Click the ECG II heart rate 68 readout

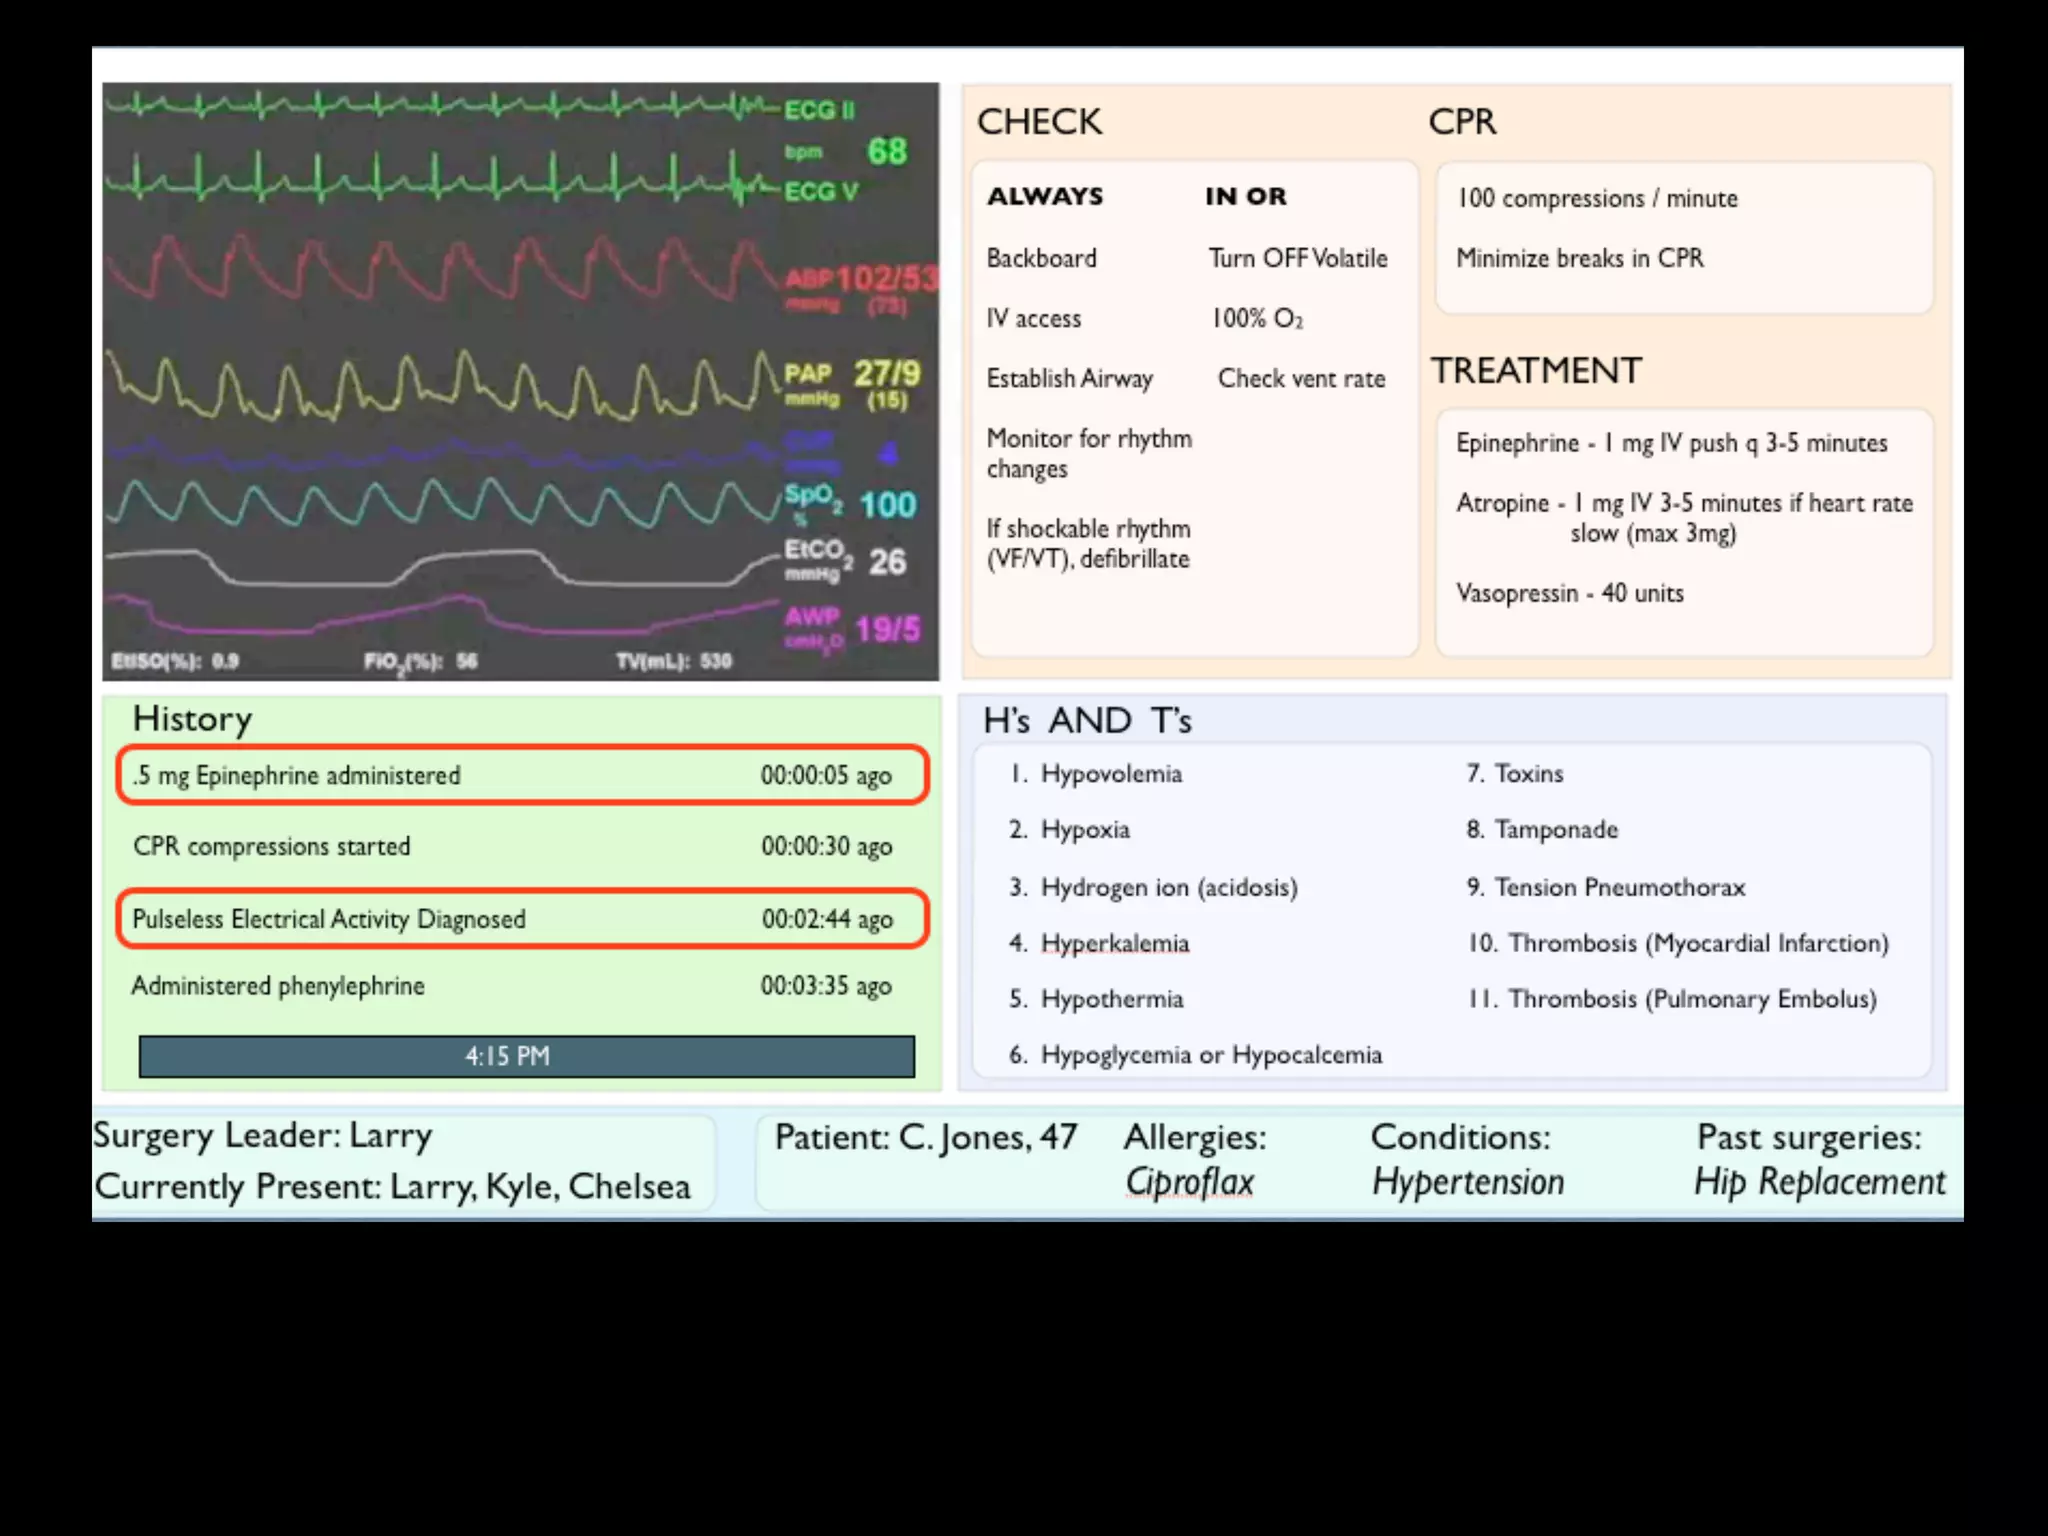click(886, 152)
